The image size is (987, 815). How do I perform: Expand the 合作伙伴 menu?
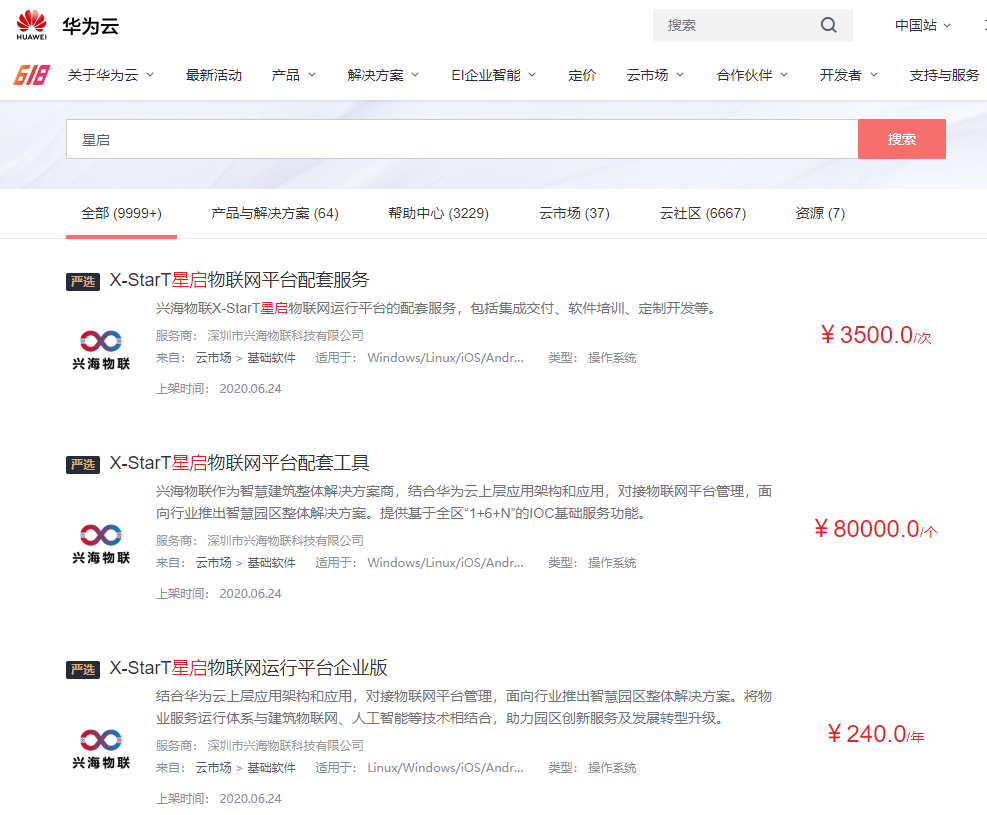click(x=752, y=75)
